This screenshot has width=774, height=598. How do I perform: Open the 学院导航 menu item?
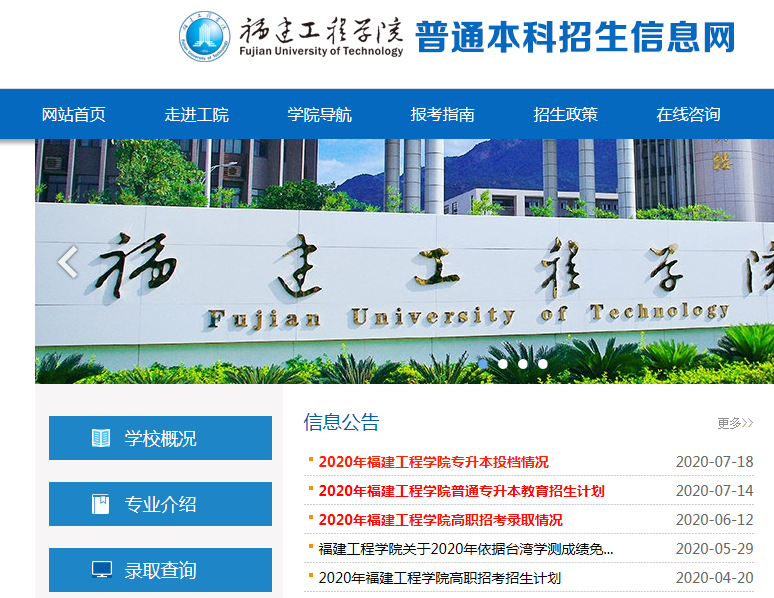pyautogui.click(x=319, y=115)
